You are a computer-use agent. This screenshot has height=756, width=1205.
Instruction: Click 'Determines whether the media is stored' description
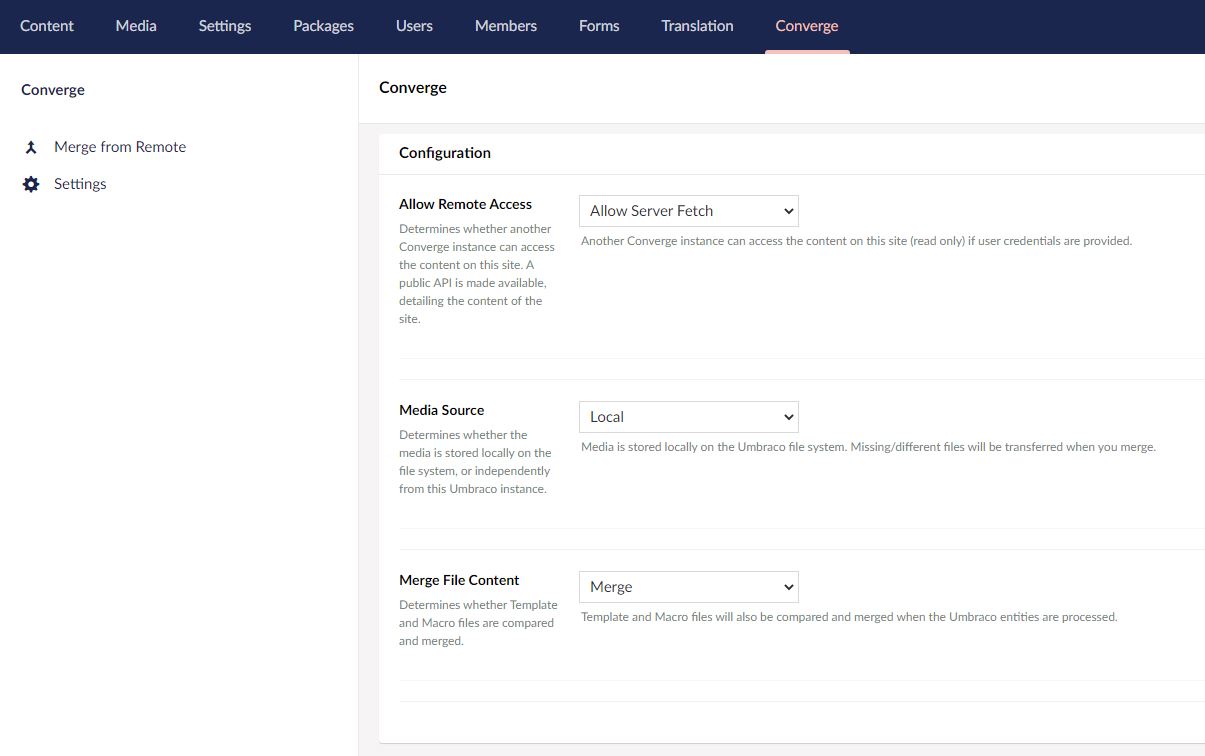476,462
